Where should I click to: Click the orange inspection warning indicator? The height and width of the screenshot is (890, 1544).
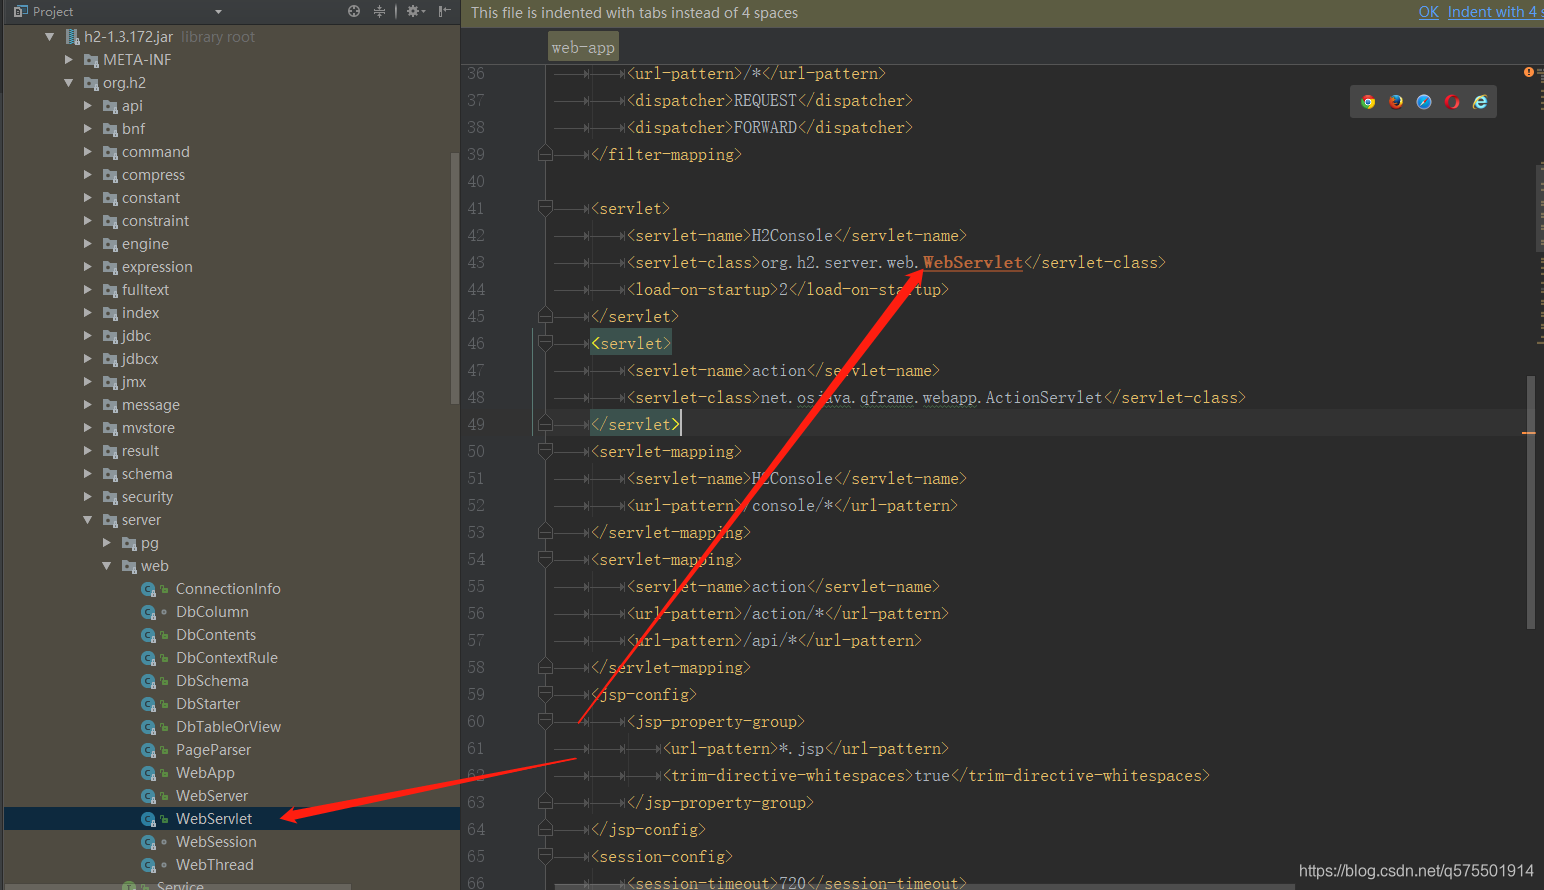pos(1528,72)
